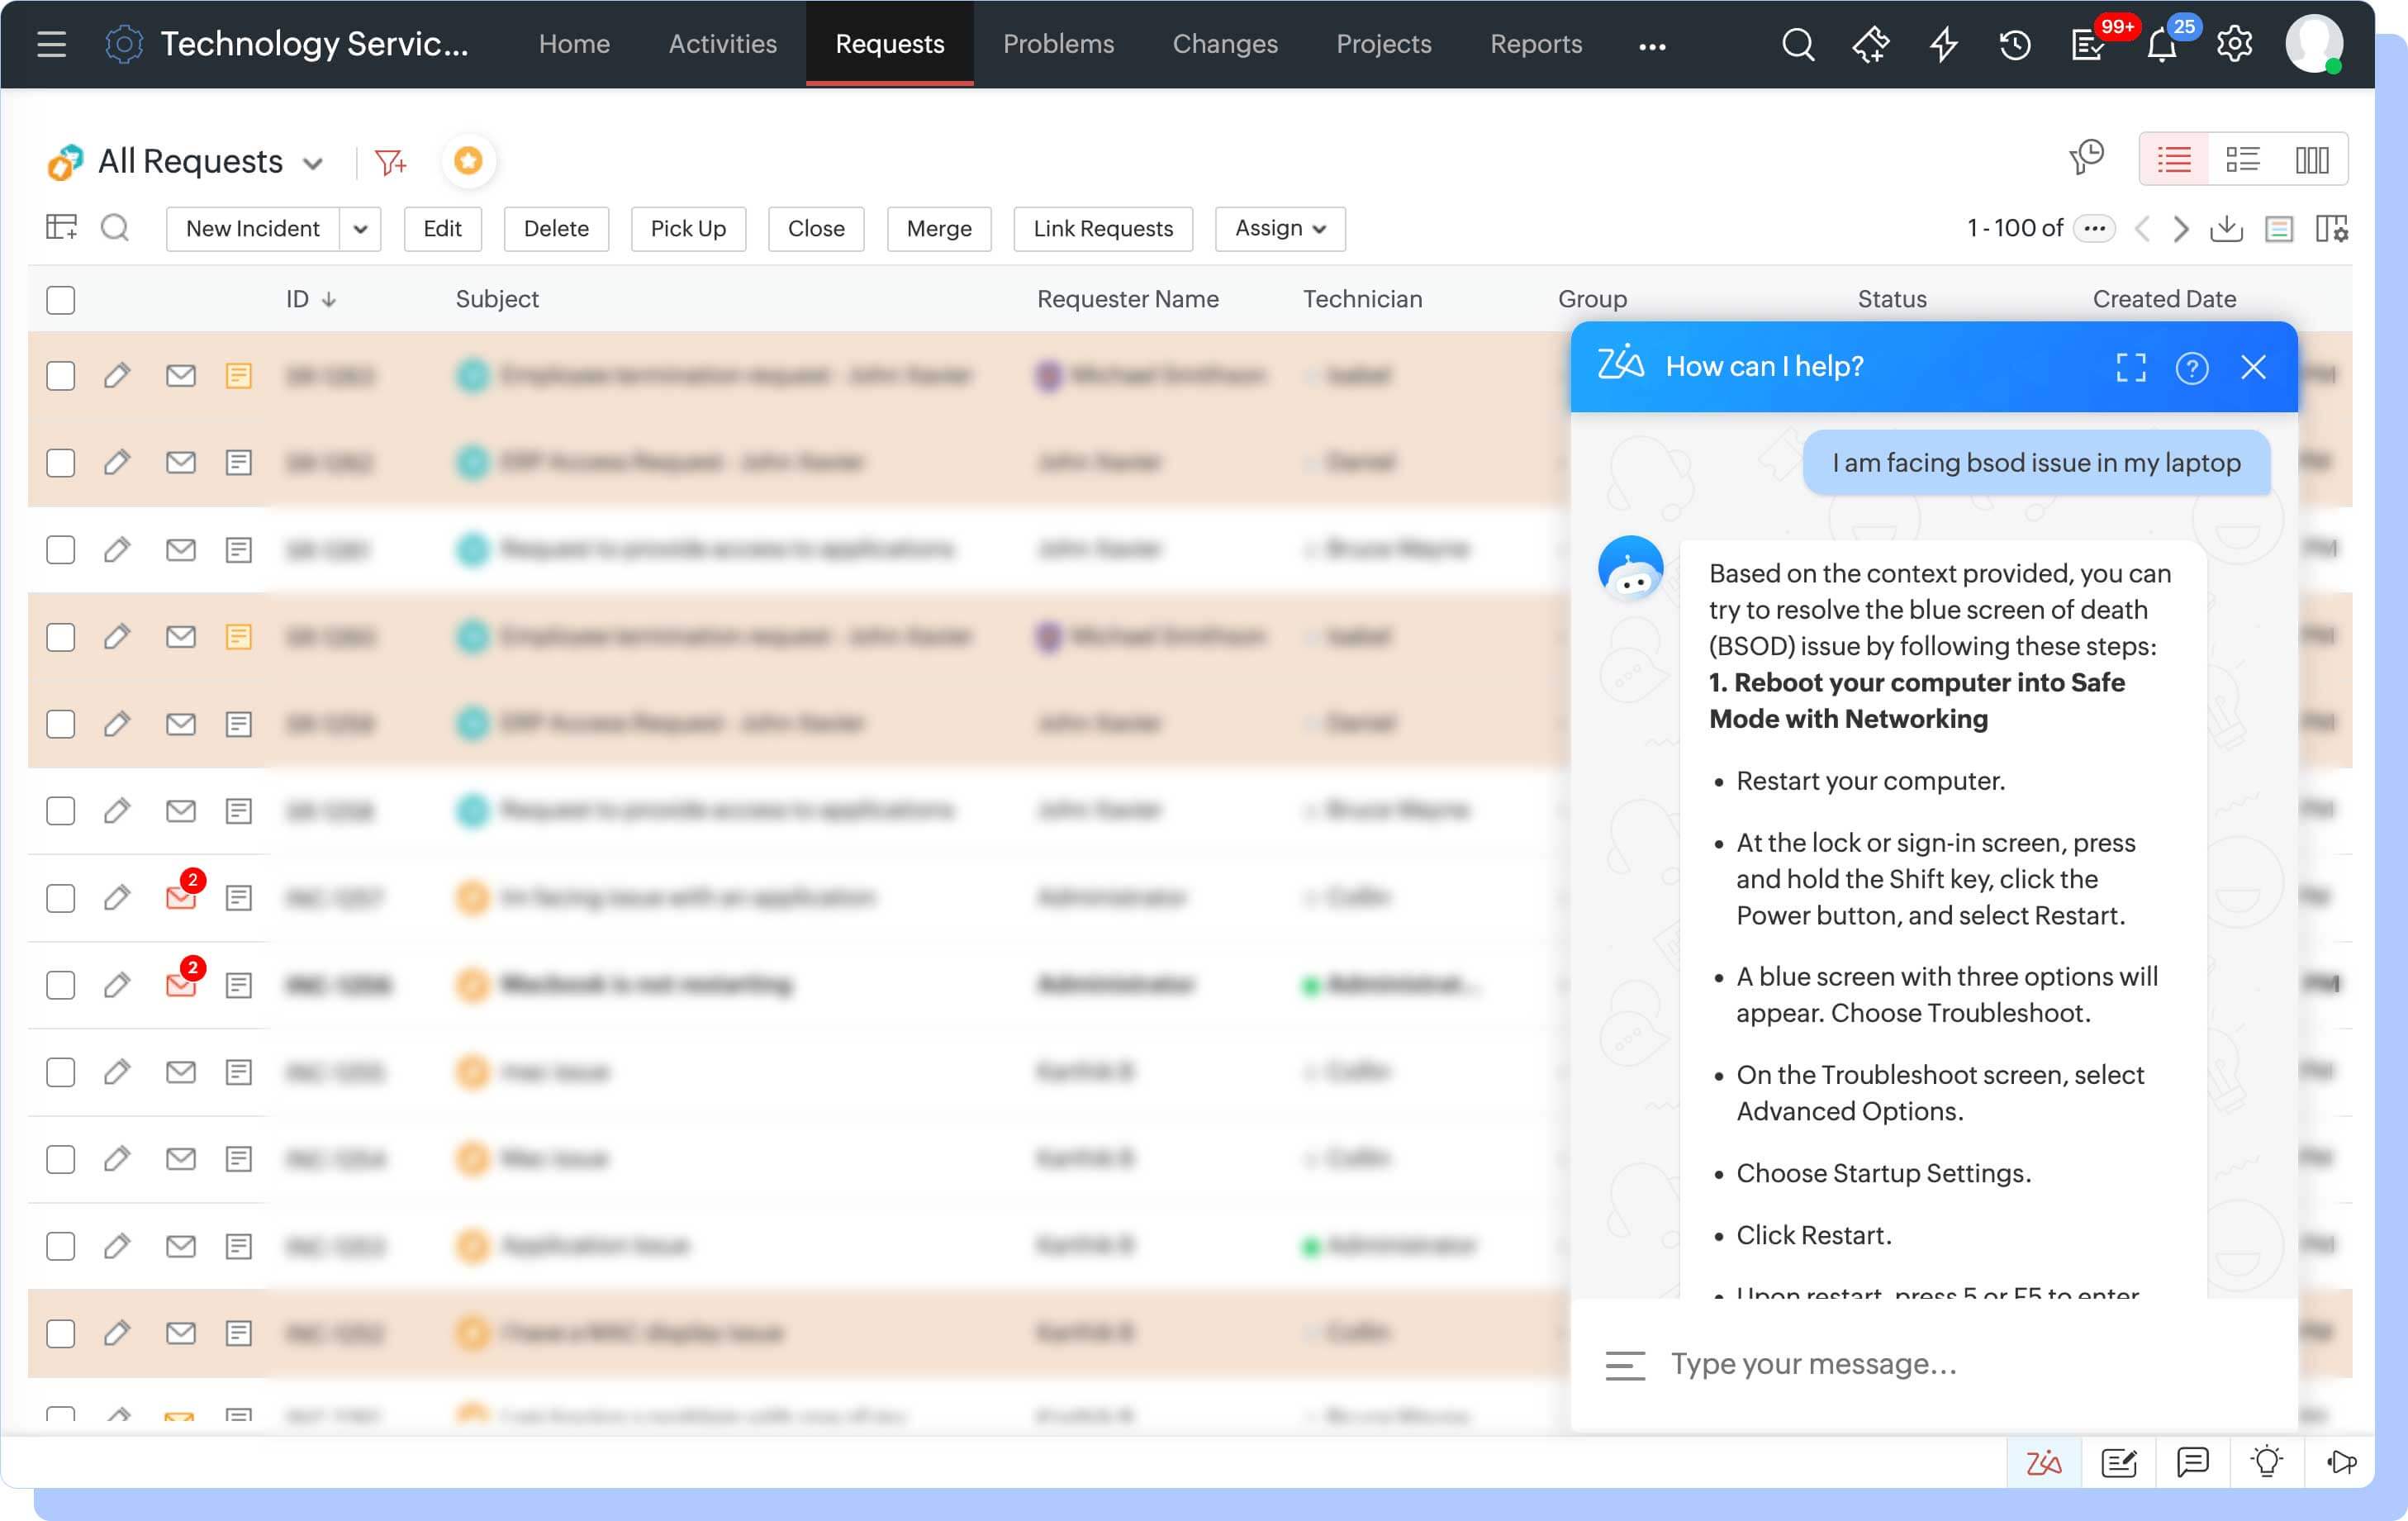Open the lightbulb icon in bottom bar
The height and width of the screenshot is (1521, 2408).
tap(2266, 1462)
